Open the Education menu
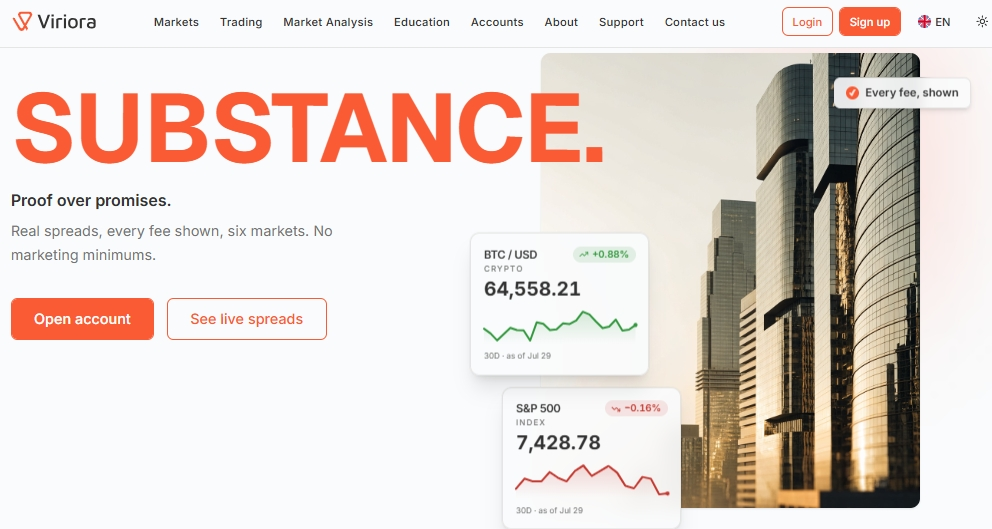The height and width of the screenshot is (529, 992). tap(421, 22)
